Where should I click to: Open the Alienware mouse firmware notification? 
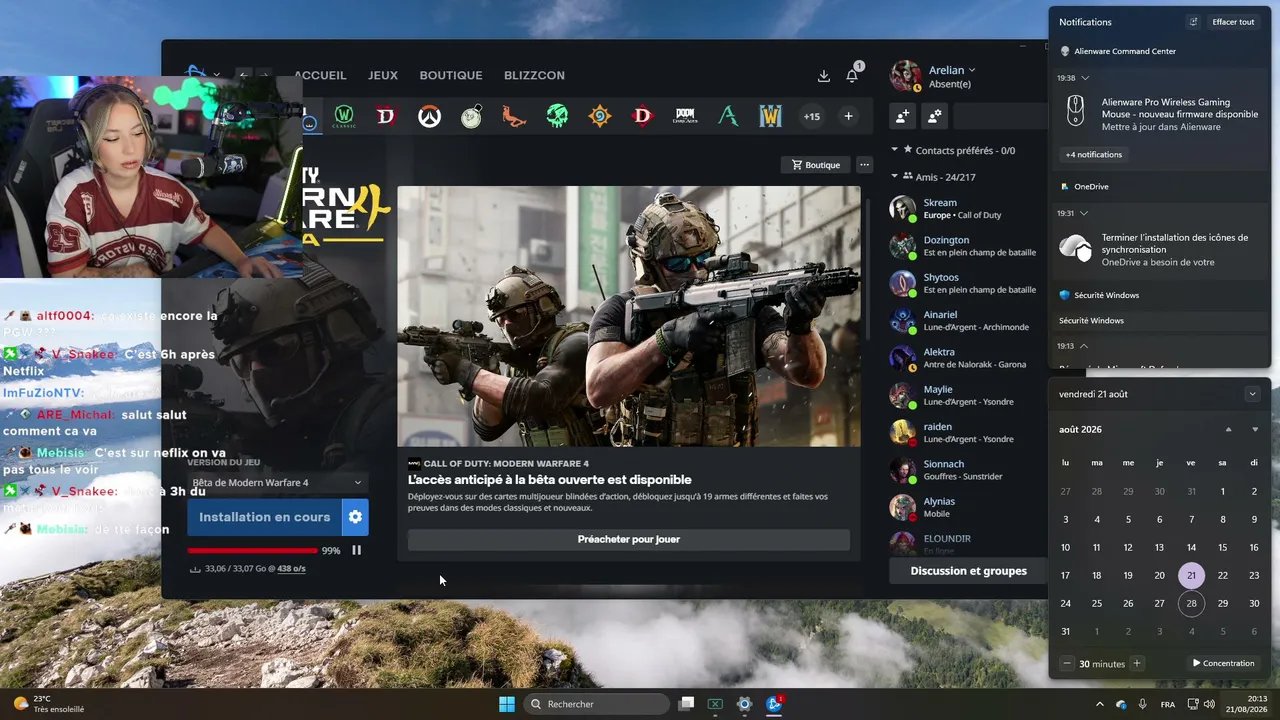[x=1160, y=114]
